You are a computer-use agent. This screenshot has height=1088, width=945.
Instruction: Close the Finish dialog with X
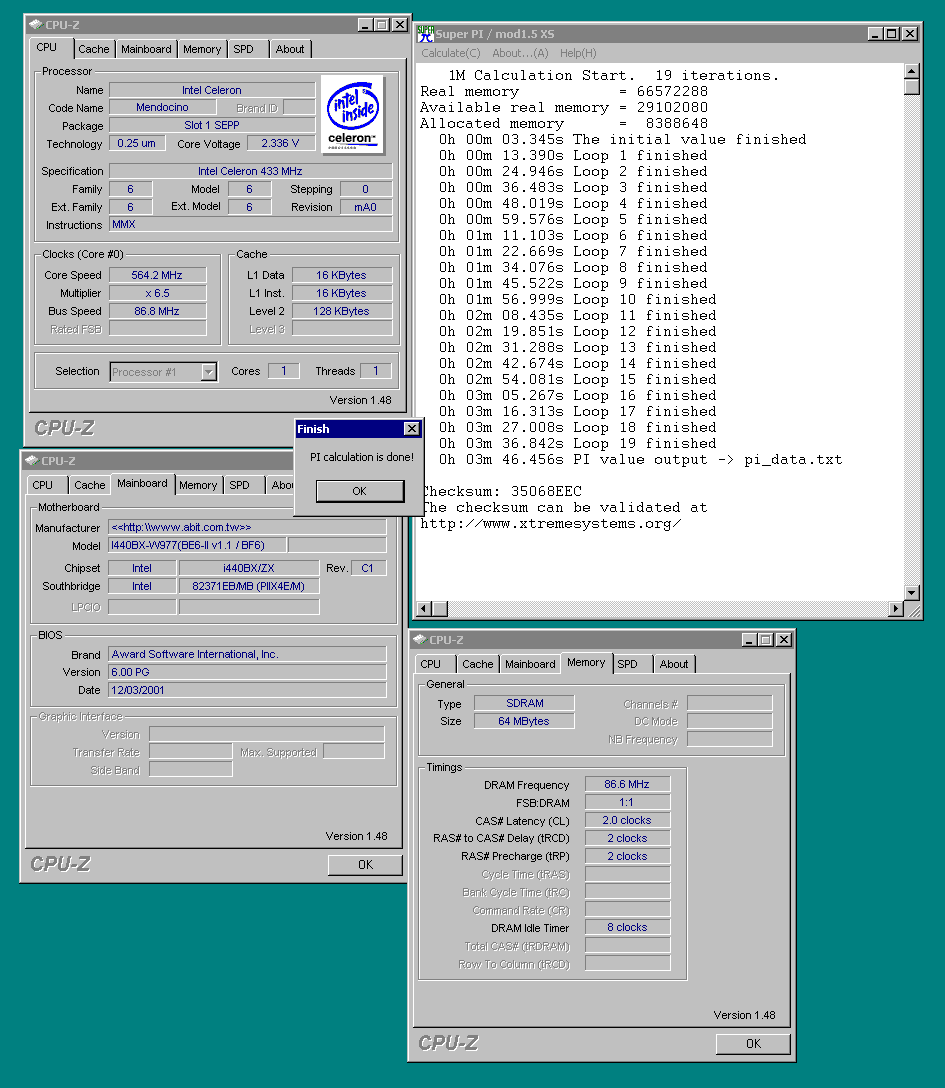pos(411,429)
